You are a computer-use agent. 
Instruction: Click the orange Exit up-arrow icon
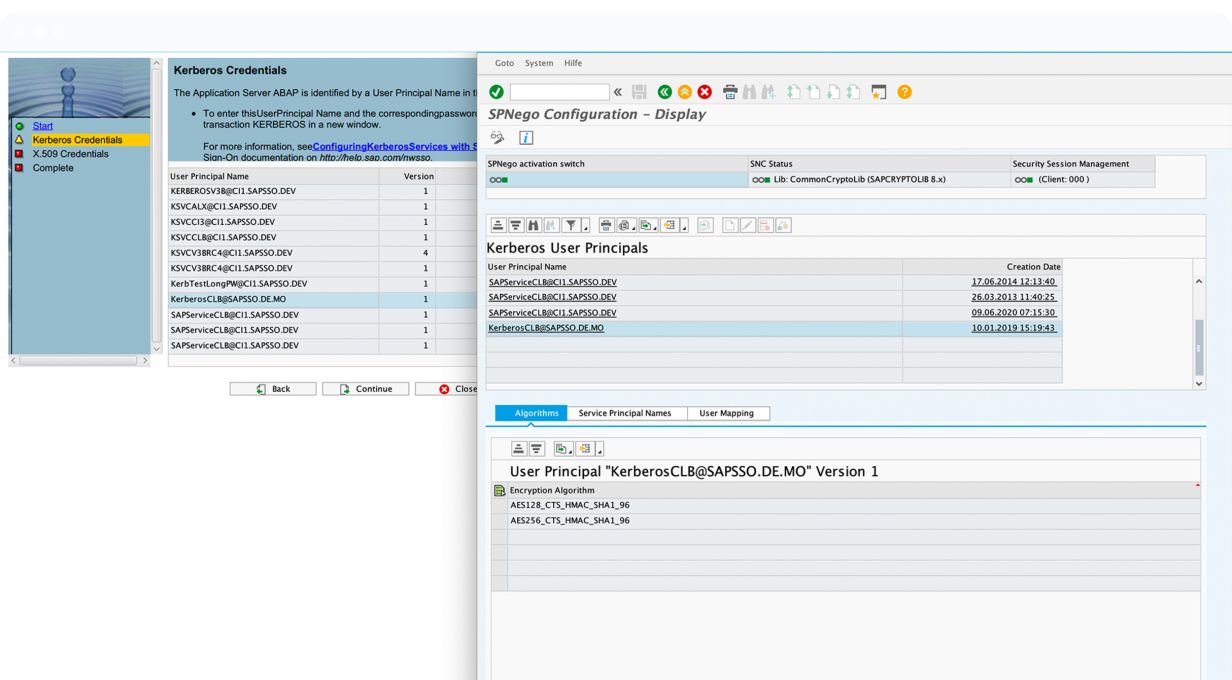click(x=685, y=92)
